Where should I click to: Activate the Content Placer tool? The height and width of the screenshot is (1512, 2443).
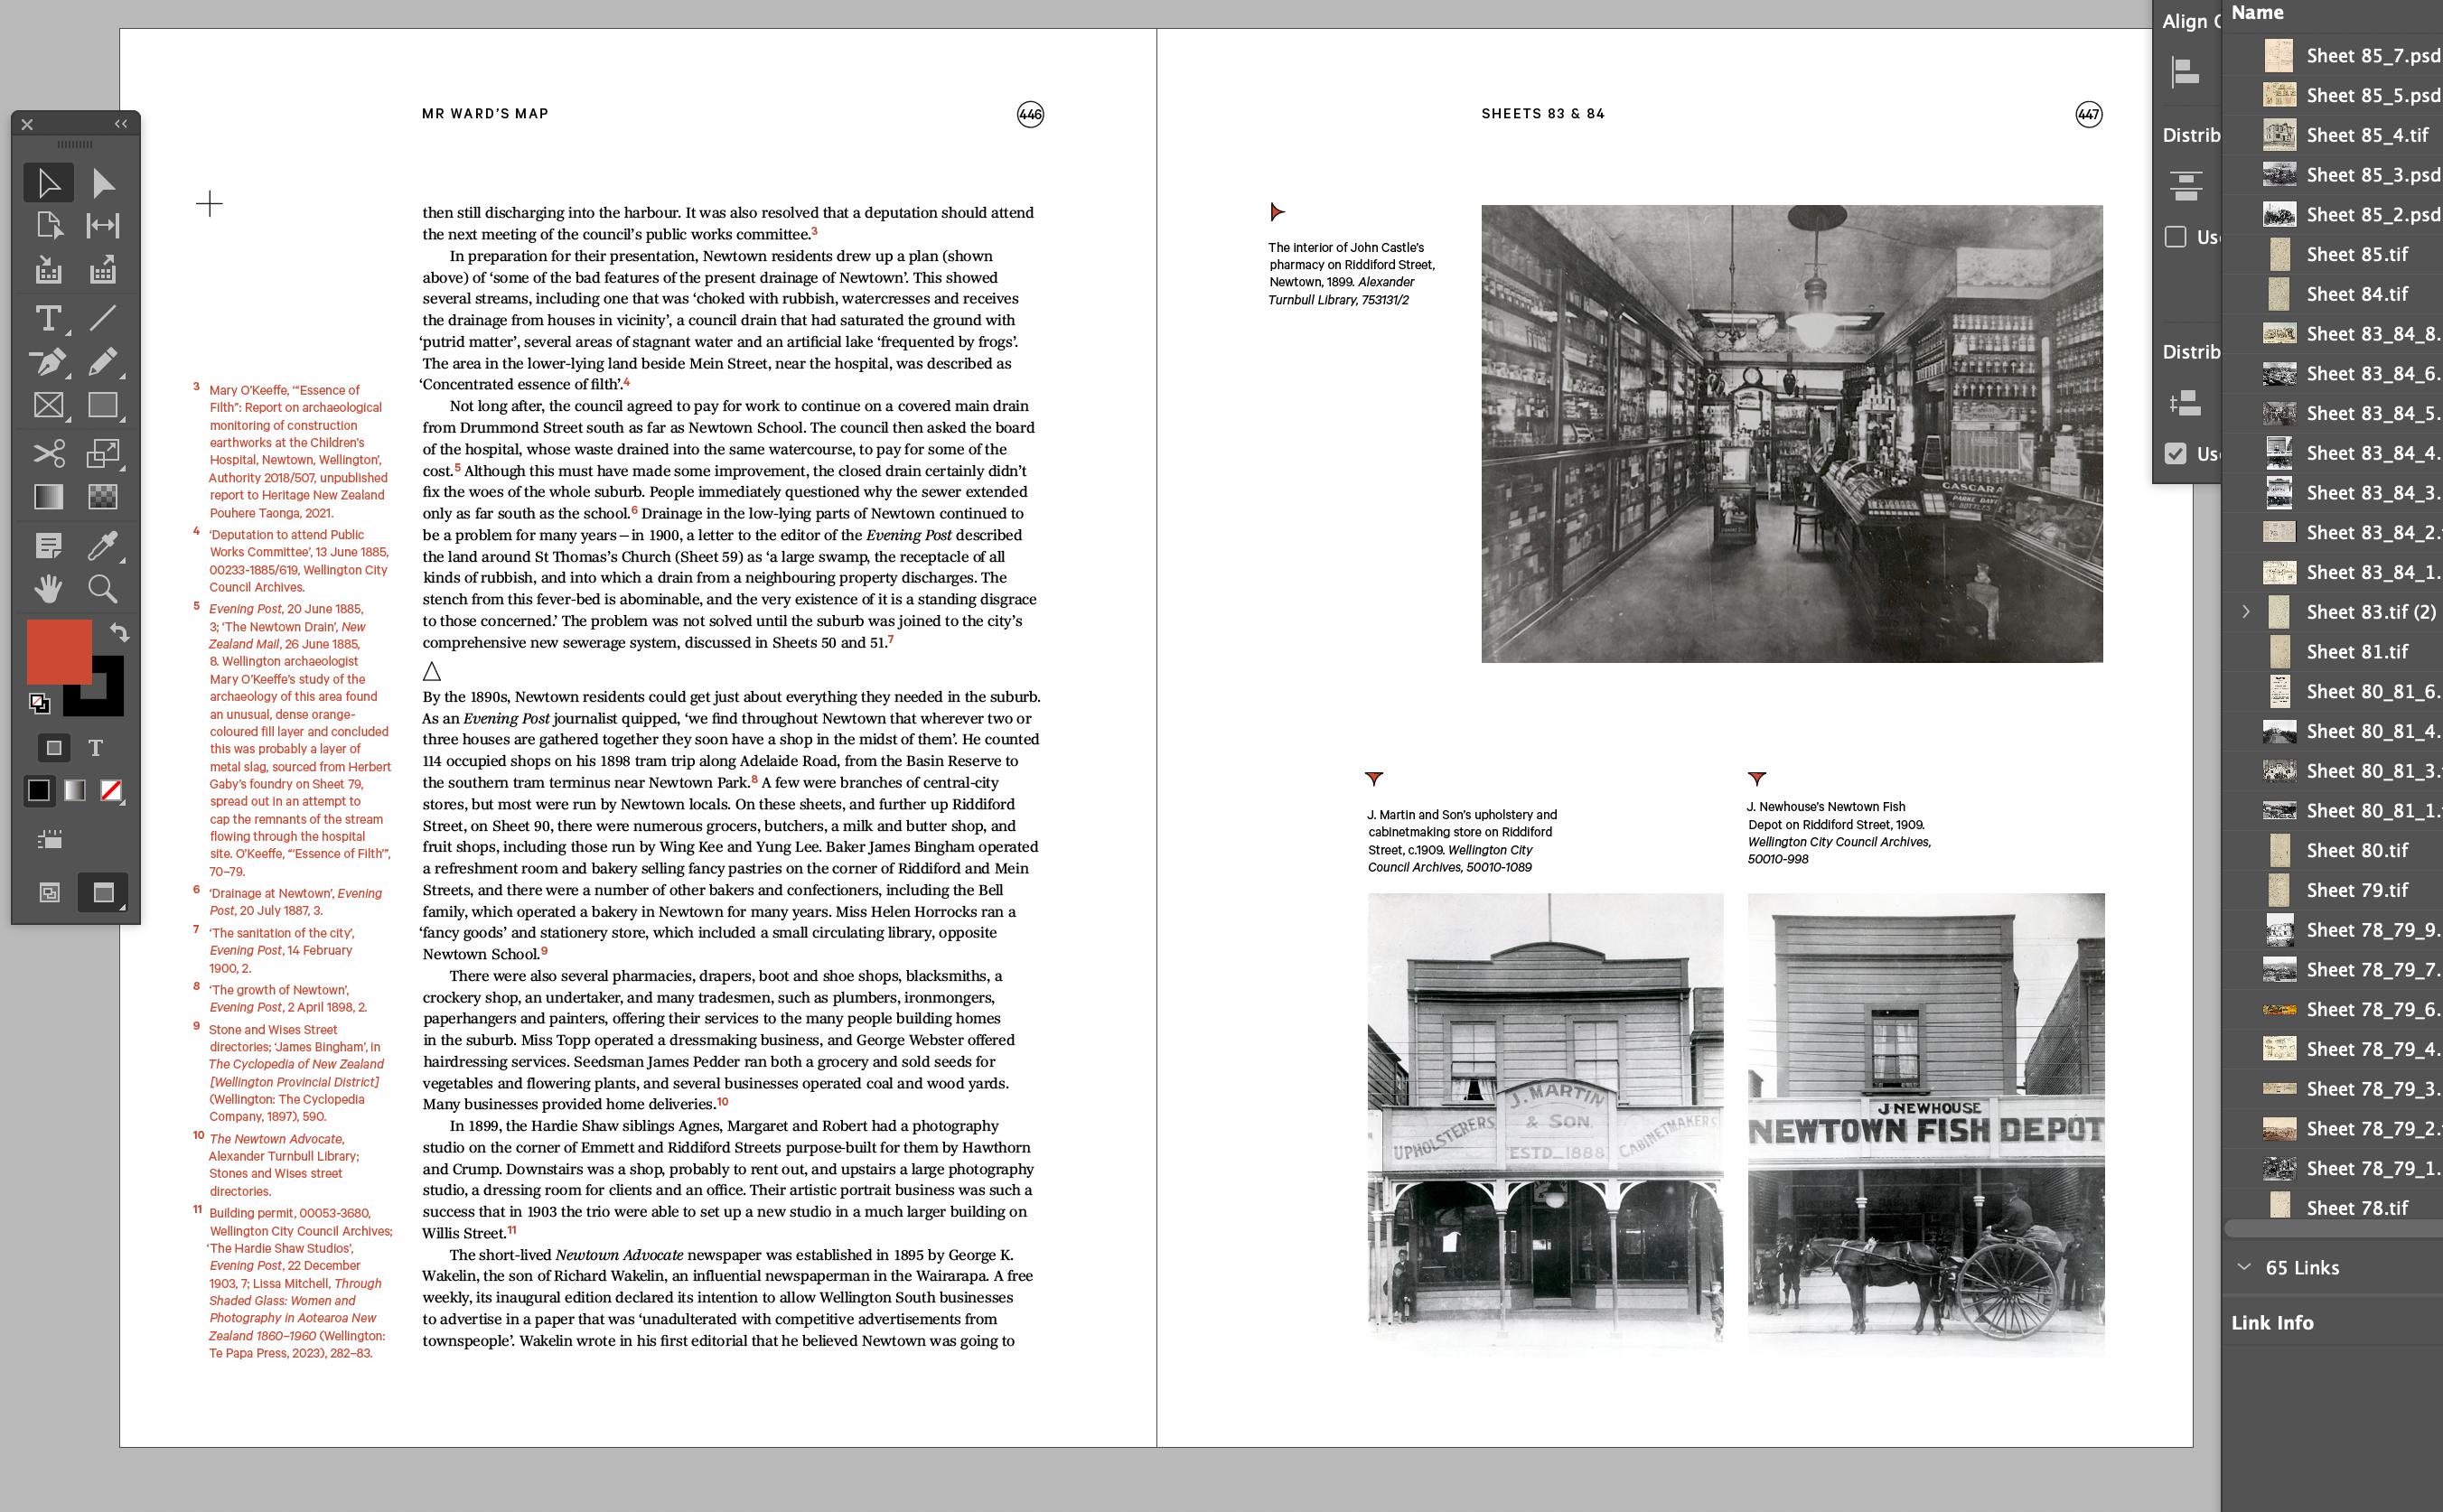point(103,270)
